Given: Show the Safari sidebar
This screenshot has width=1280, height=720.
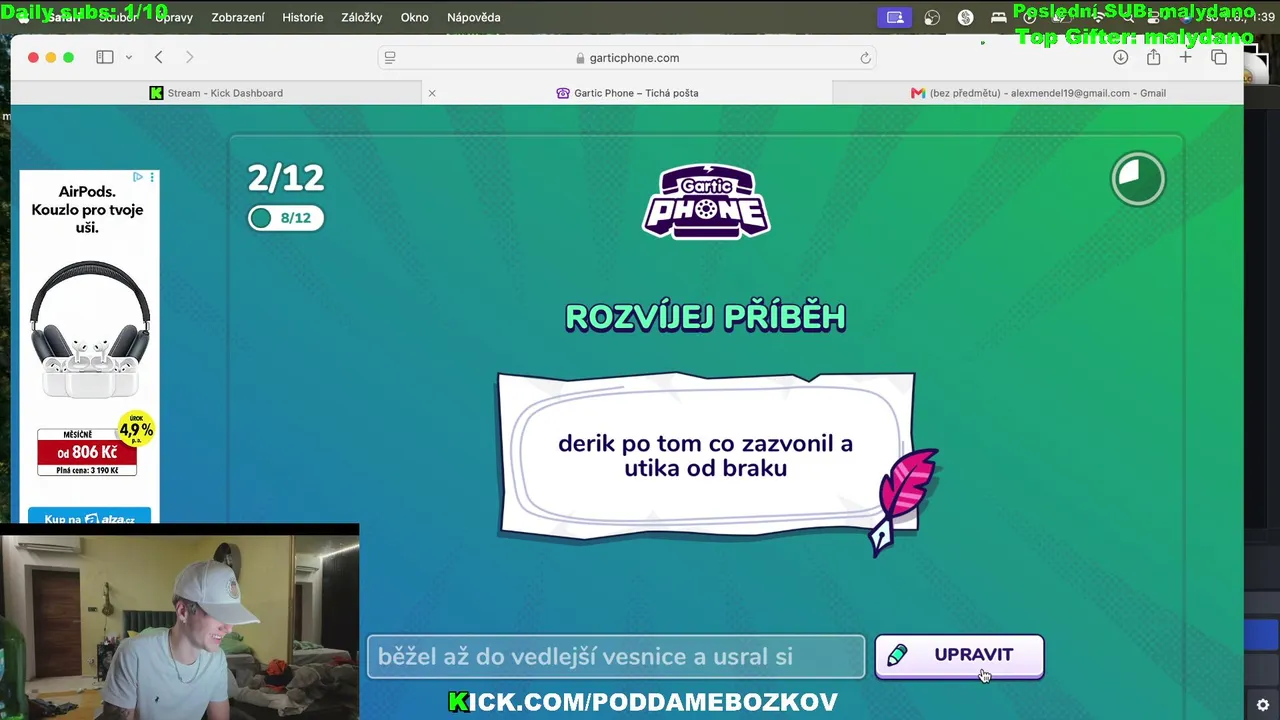Looking at the screenshot, I should [105, 58].
